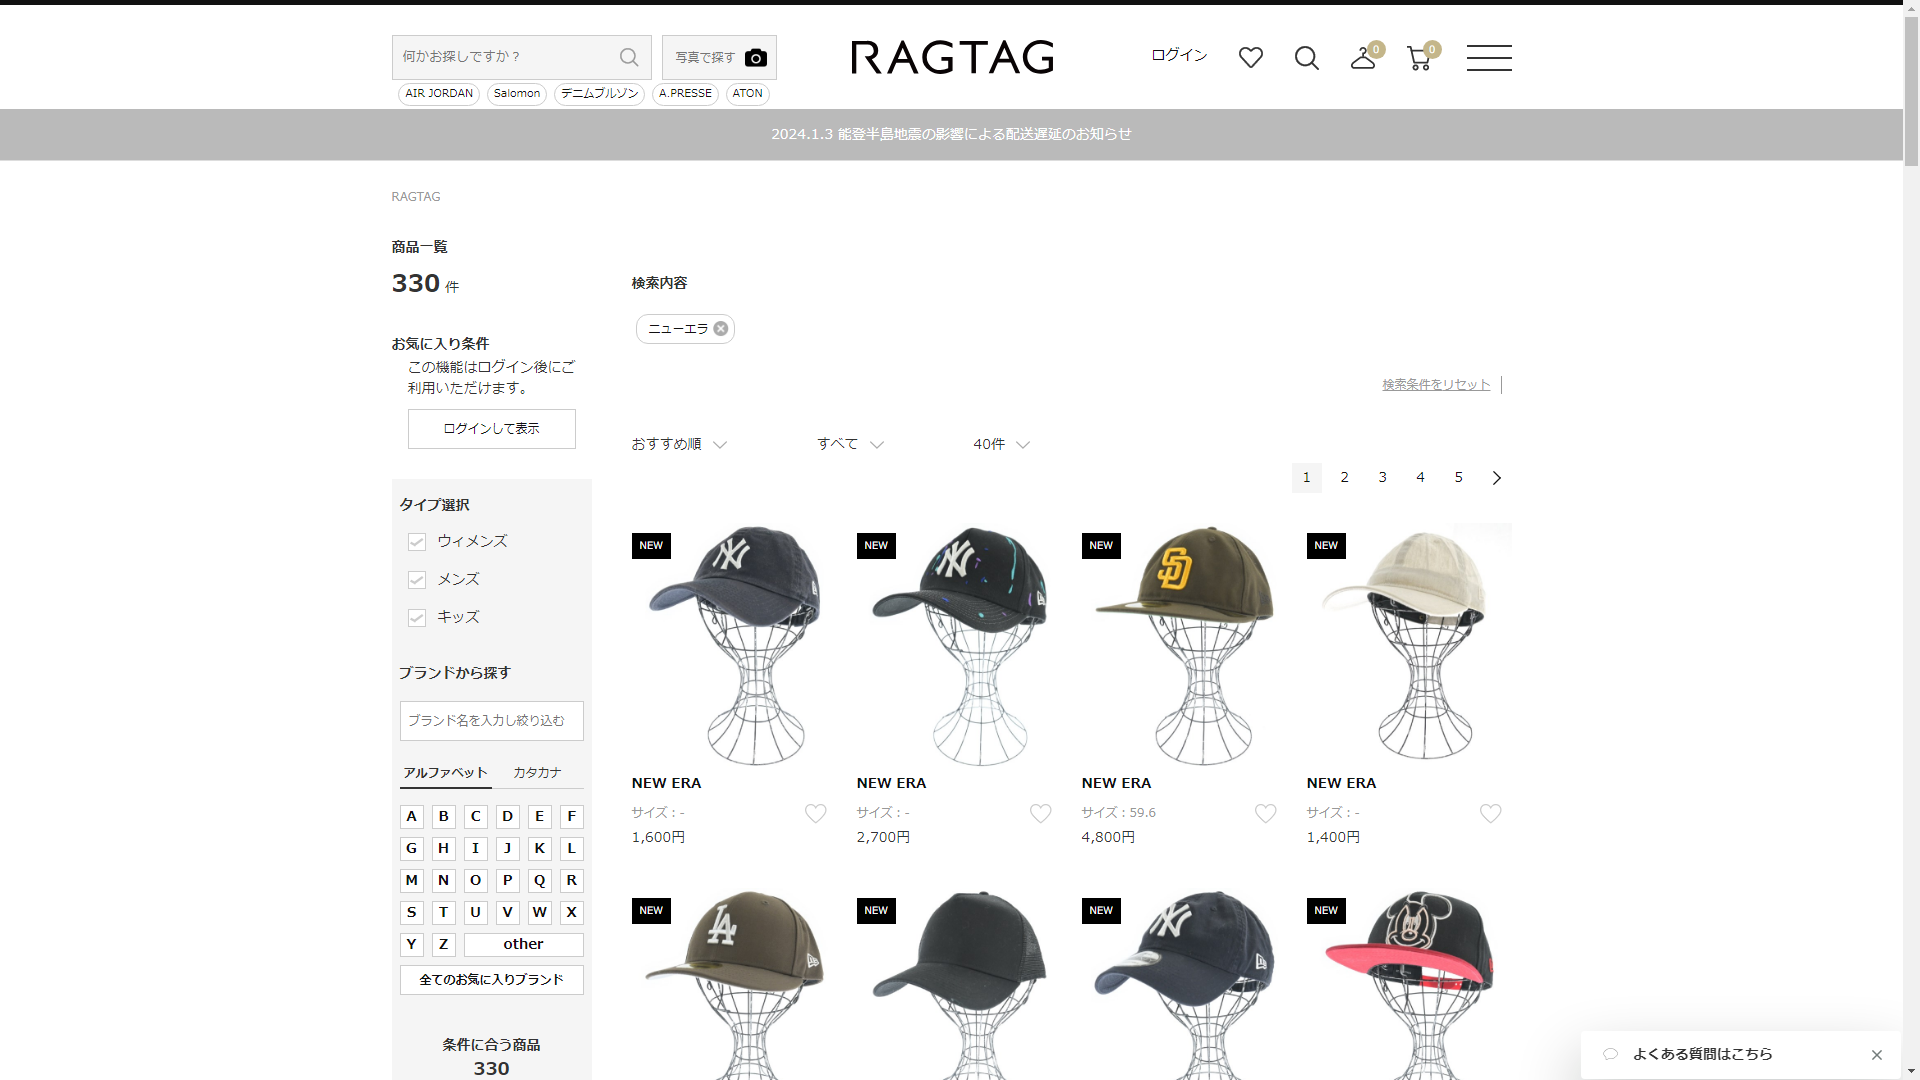
Task: Remove the ニューエラ search filter tag
Action: (x=720, y=329)
